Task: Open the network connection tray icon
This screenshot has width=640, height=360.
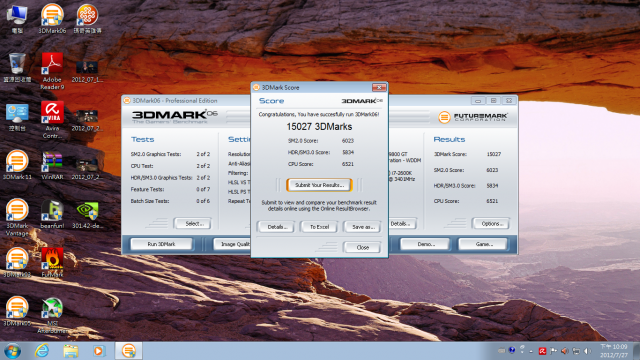Action: coord(576,351)
